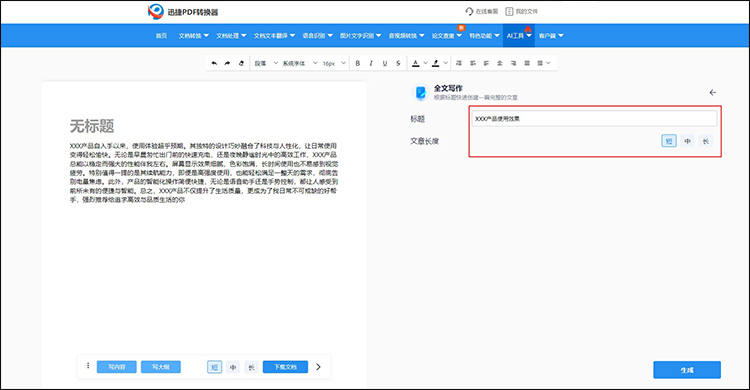The height and width of the screenshot is (390, 750).
Task: Open the 段落 paragraph style dropdown
Action: [x=266, y=63]
